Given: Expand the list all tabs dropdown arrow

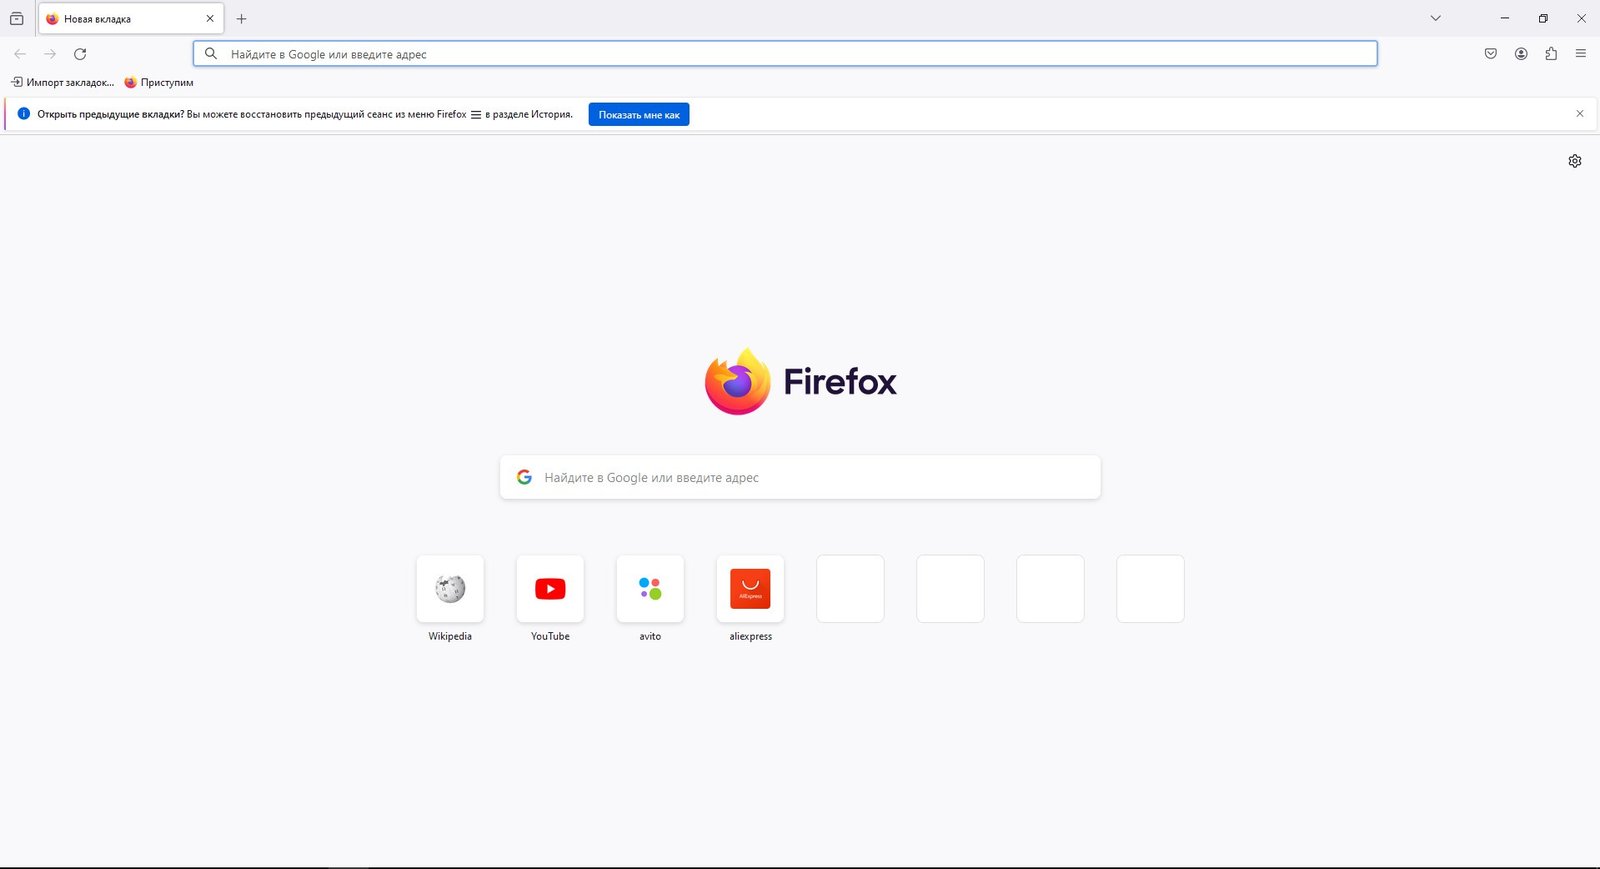Looking at the screenshot, I should click(1435, 18).
